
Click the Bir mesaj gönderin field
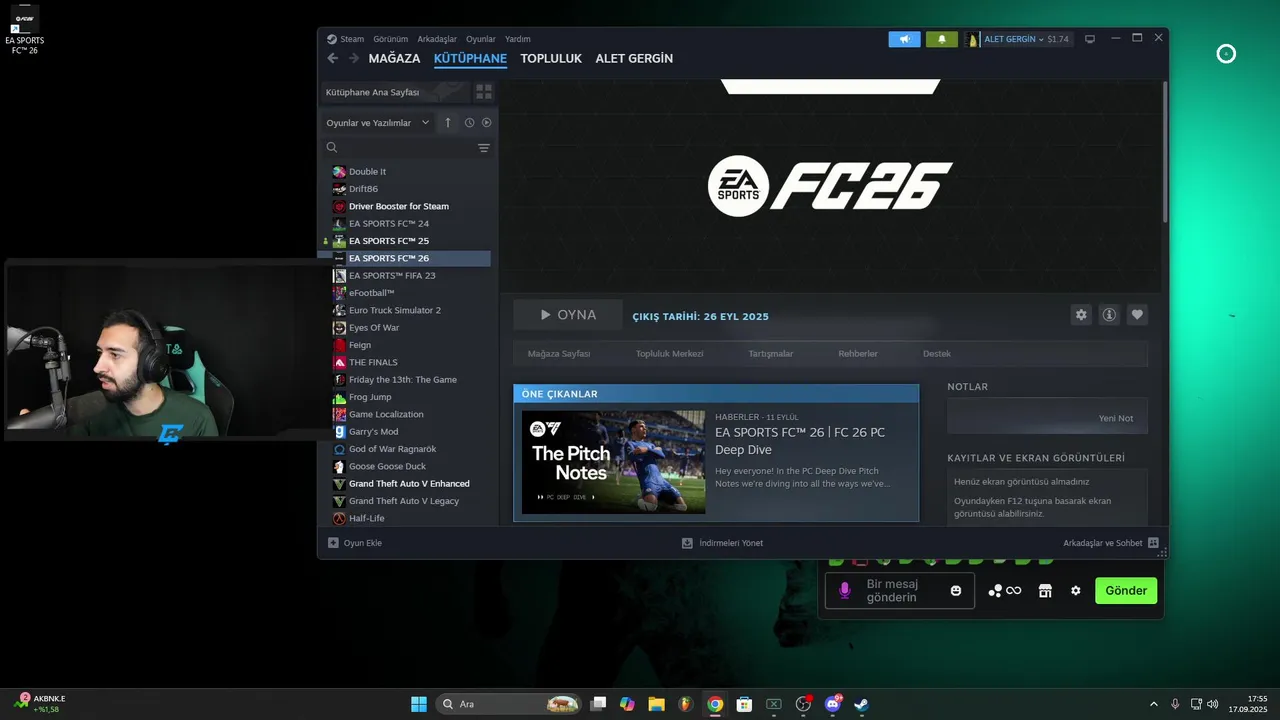point(898,591)
